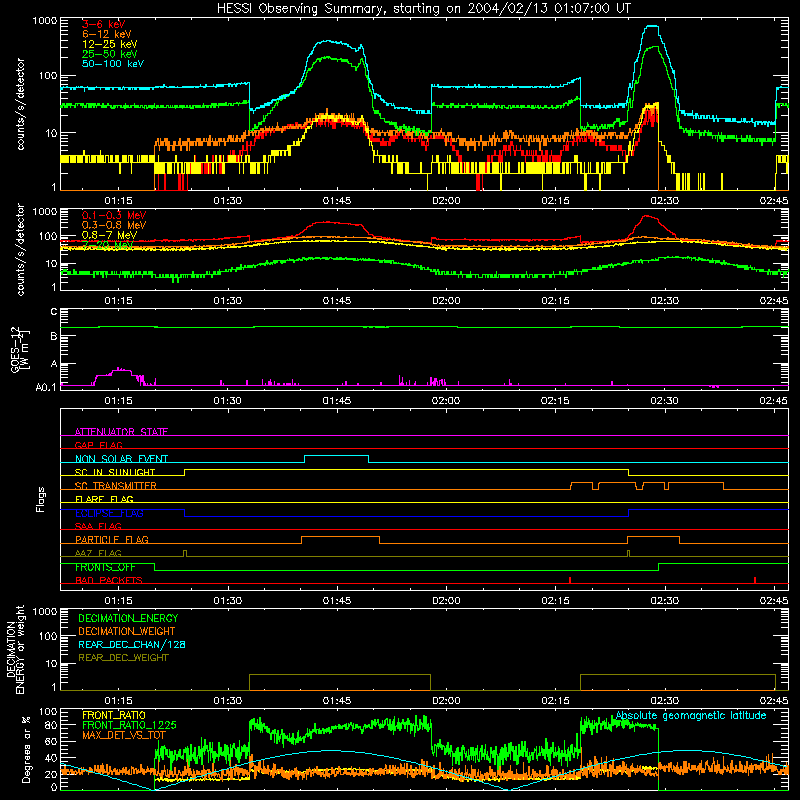Select the 50-100 keV legend label
The width and height of the screenshot is (800, 800).
[113, 64]
